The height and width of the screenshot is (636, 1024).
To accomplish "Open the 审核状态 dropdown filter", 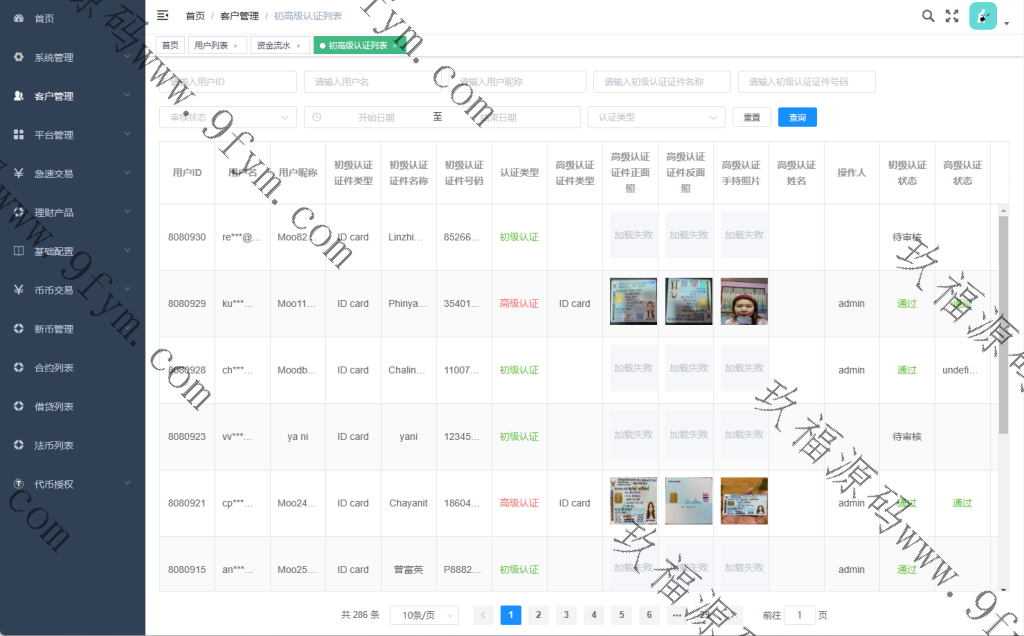I will [227, 117].
